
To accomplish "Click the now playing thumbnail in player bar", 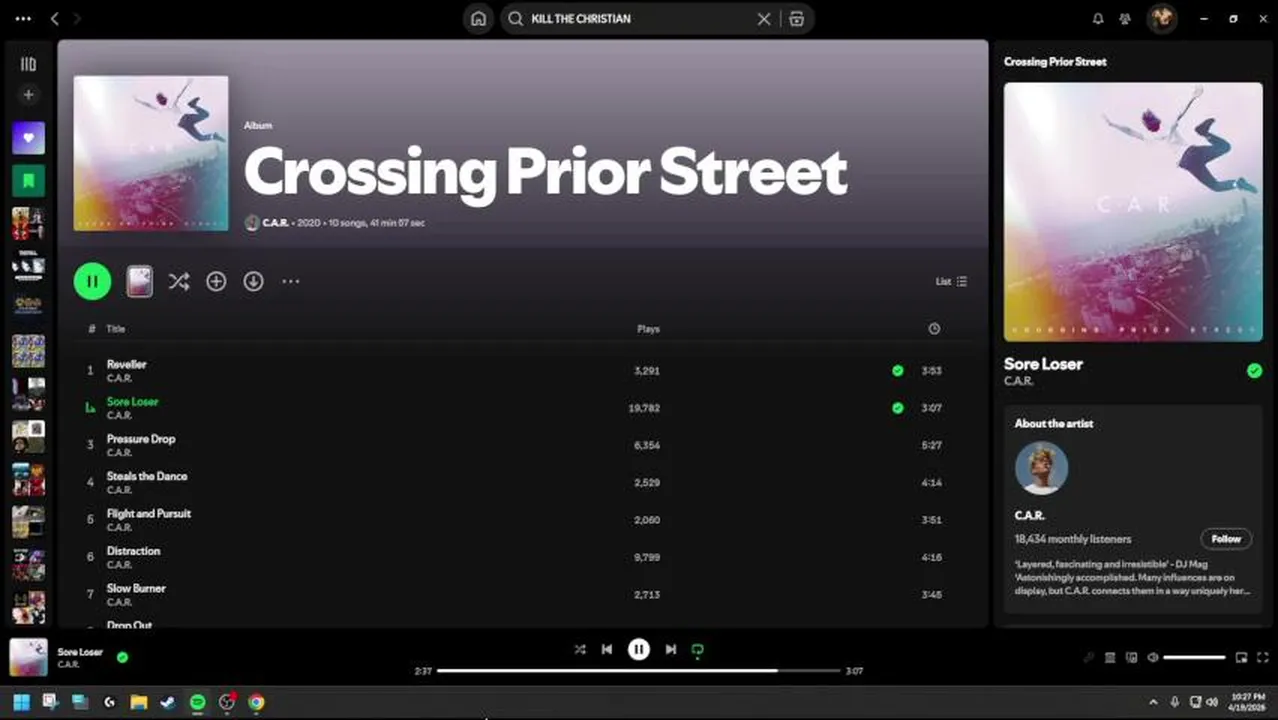I will tap(29, 657).
